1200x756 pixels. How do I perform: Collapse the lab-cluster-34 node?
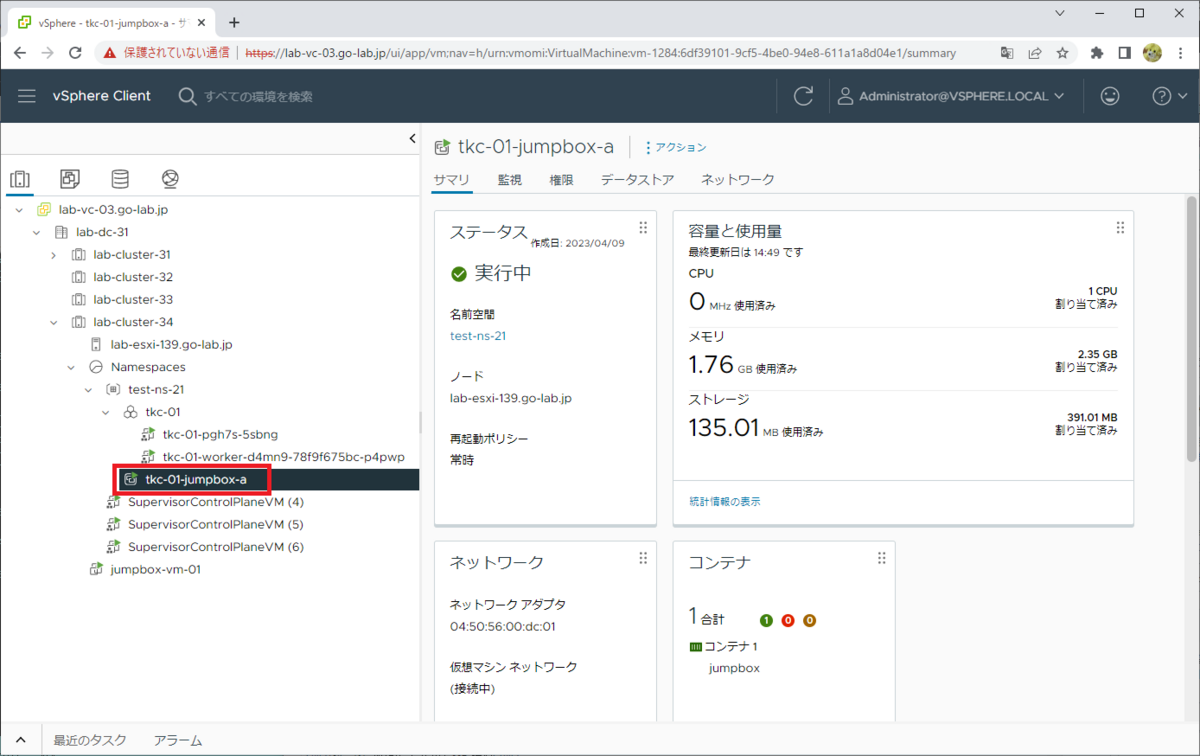click(x=53, y=322)
